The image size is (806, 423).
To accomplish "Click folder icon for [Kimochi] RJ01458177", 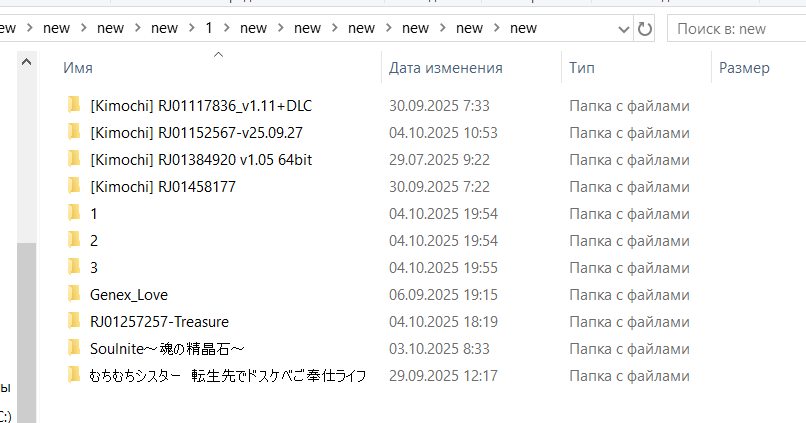I will [x=73, y=186].
